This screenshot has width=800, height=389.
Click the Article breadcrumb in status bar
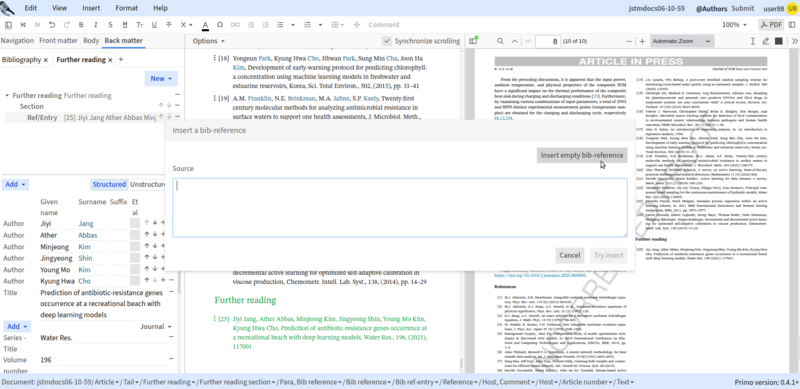(x=106, y=382)
